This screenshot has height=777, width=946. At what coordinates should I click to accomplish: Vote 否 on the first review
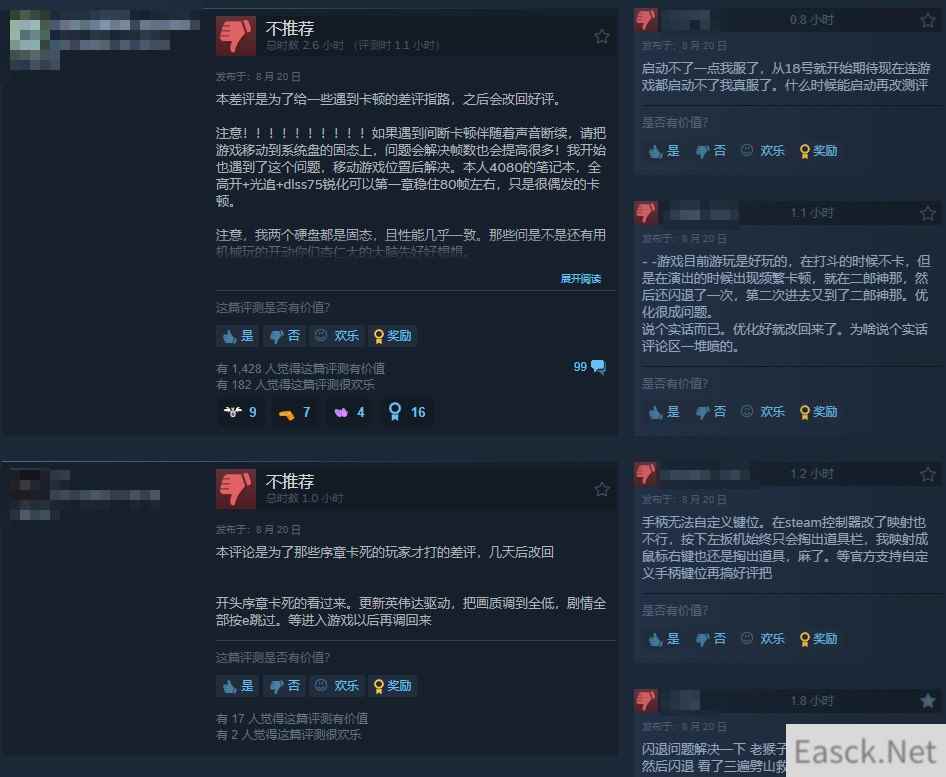(x=285, y=336)
